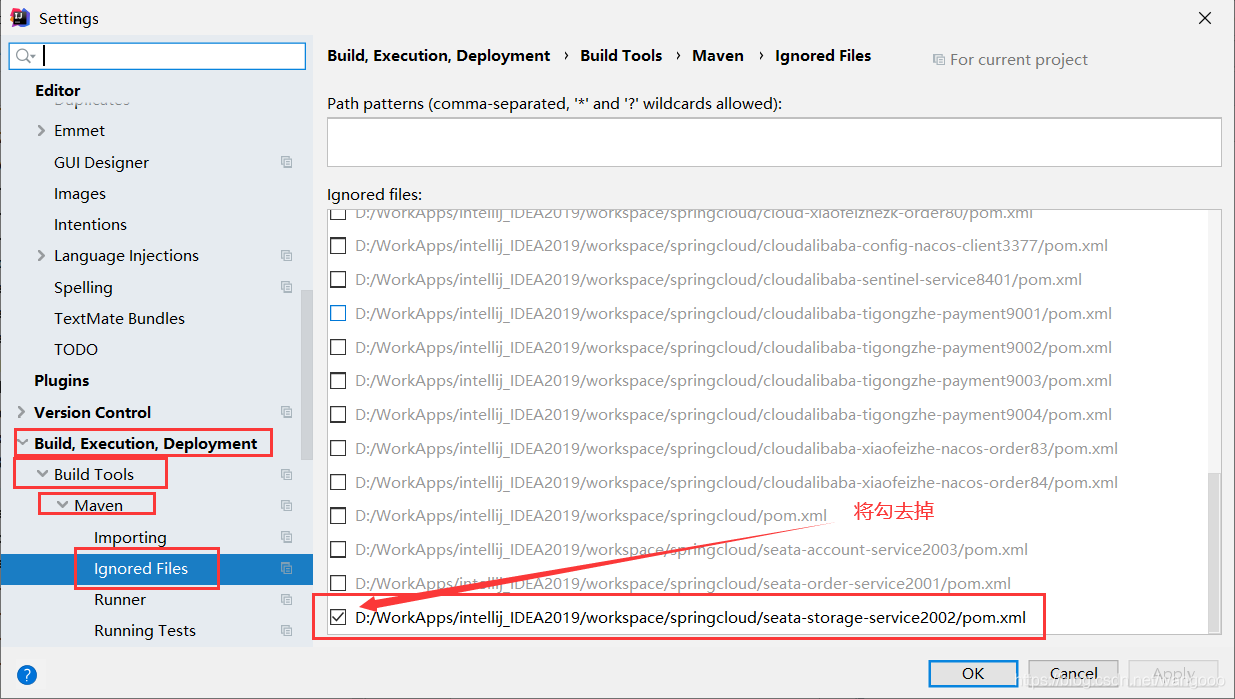Expand the Language Injections node
The height and width of the screenshot is (699, 1235).
coord(41,256)
